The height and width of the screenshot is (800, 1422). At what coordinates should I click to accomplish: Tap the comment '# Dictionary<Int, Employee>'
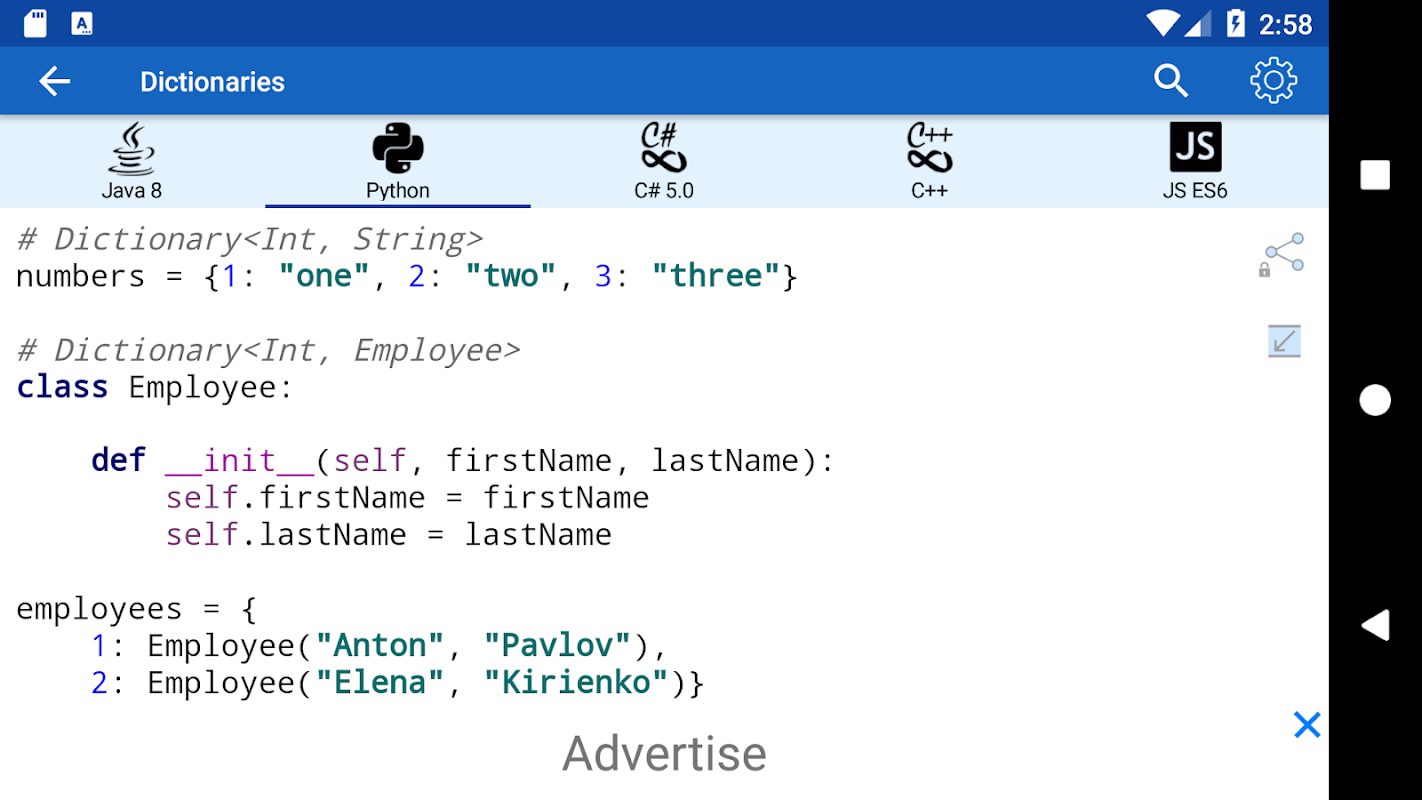coord(269,350)
